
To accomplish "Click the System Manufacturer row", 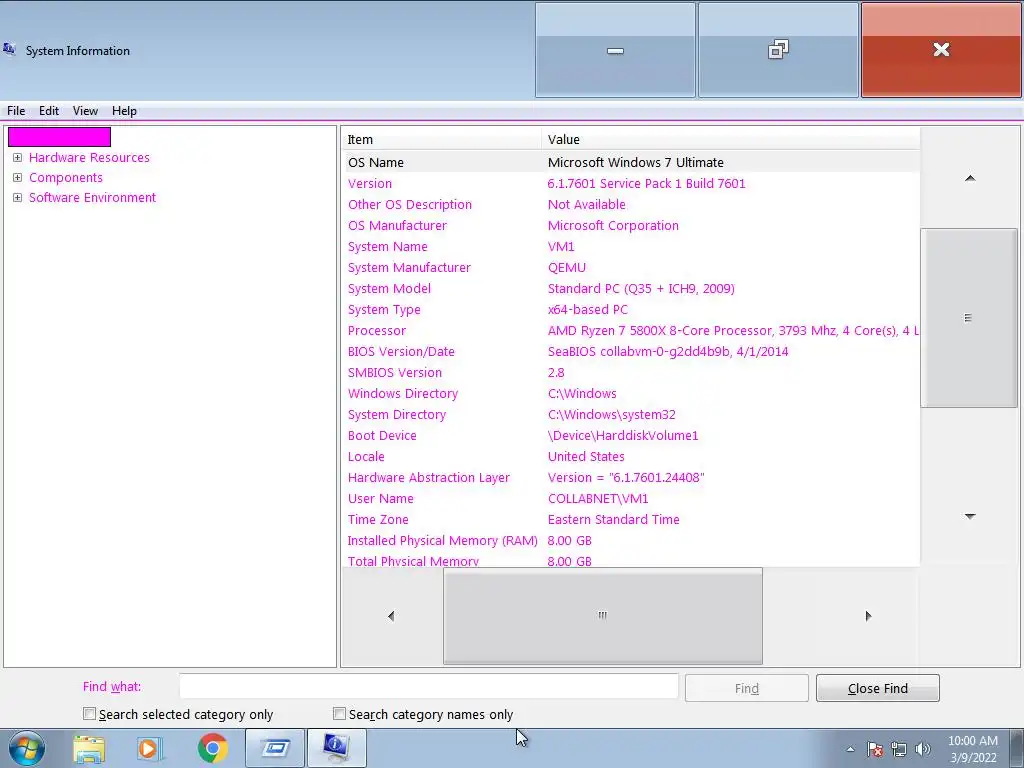I will tap(631, 267).
